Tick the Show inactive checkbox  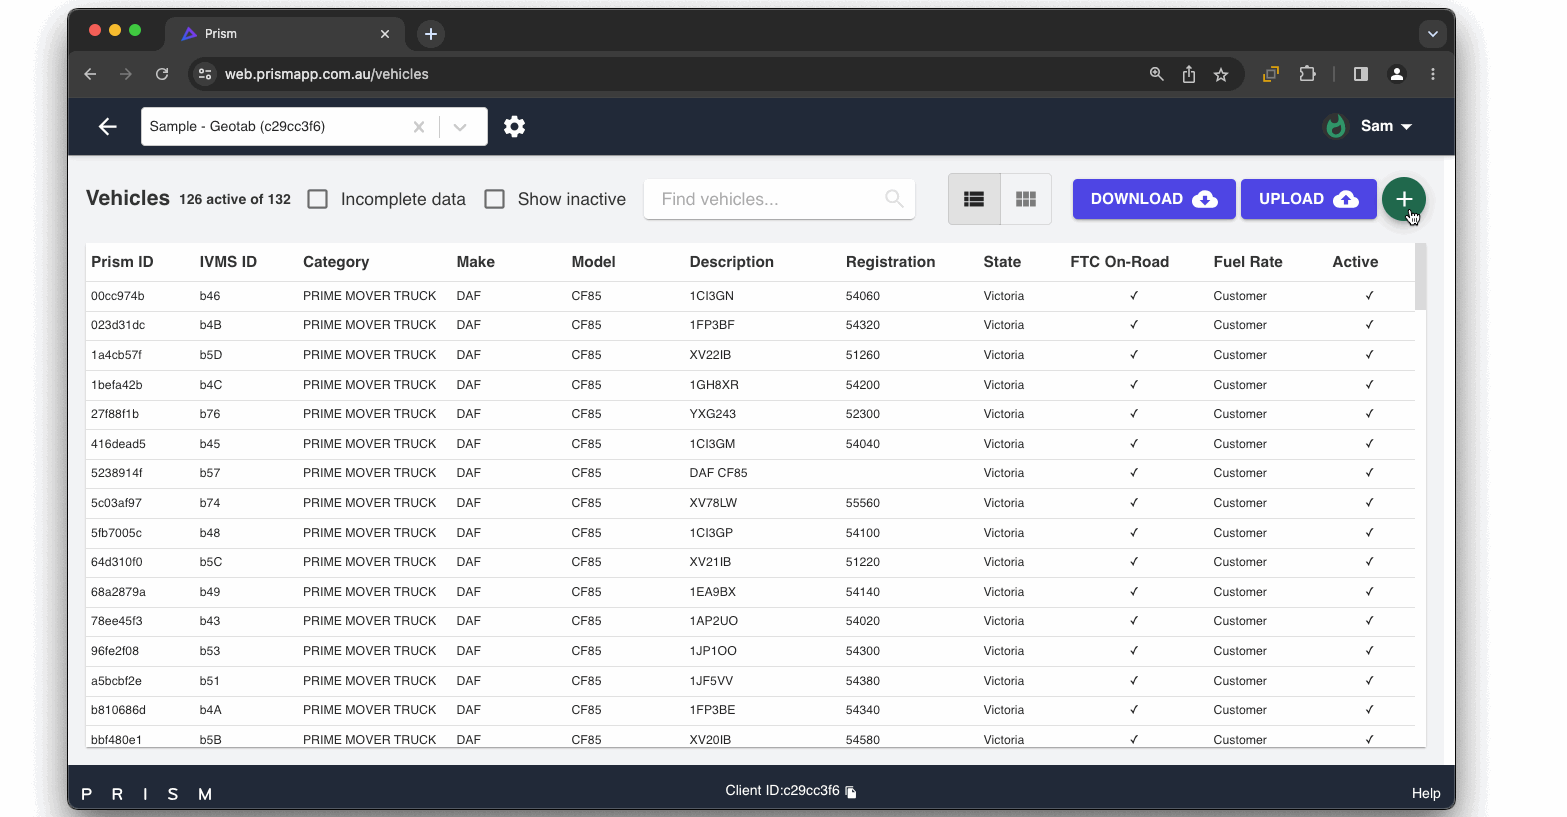[495, 199]
